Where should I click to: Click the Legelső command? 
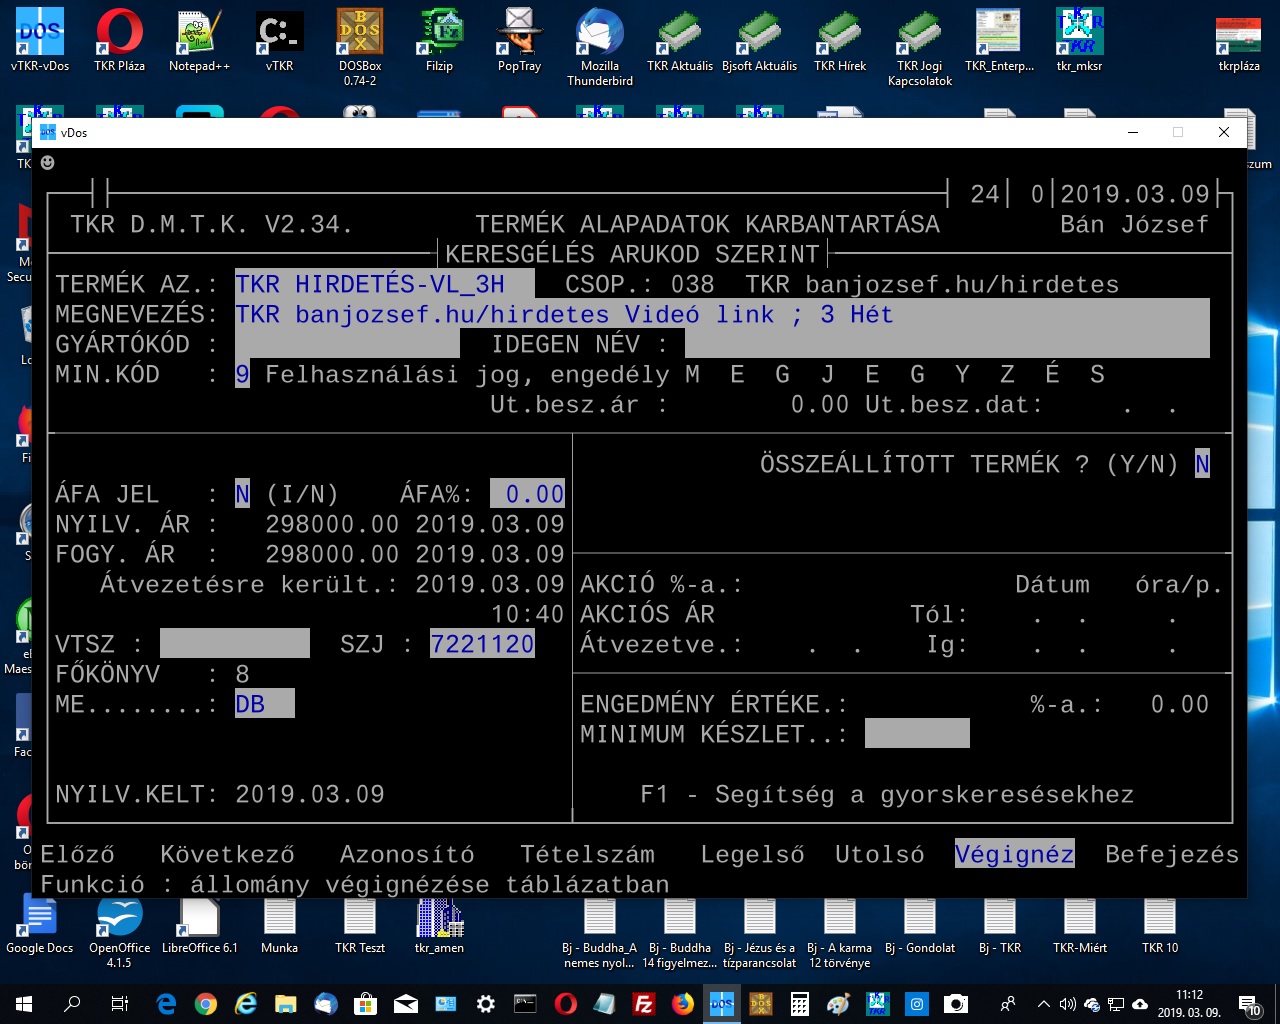pos(752,854)
